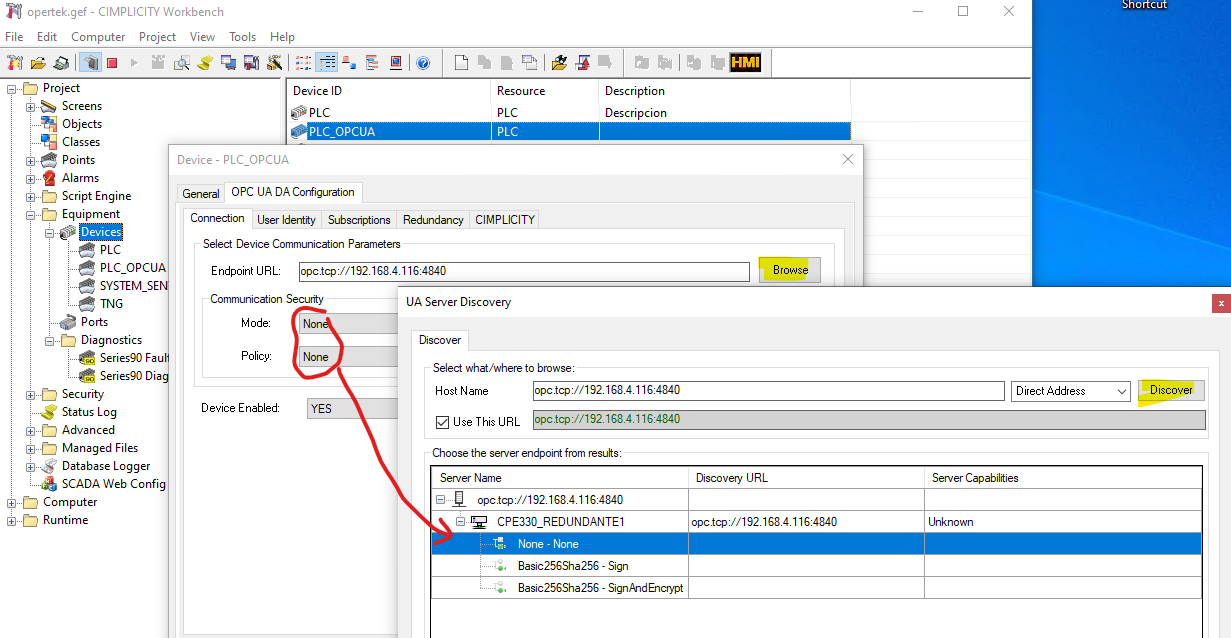Open the Tools menu

click(243, 37)
